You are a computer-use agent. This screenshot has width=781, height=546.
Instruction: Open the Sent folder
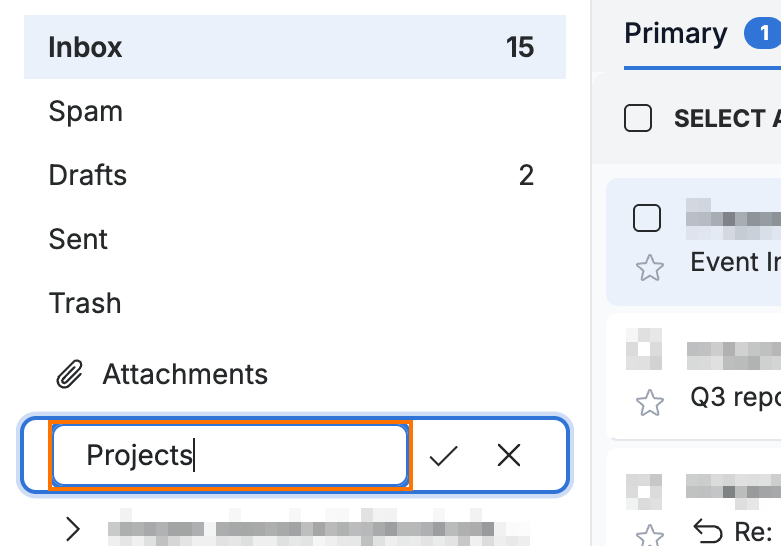click(295, 239)
